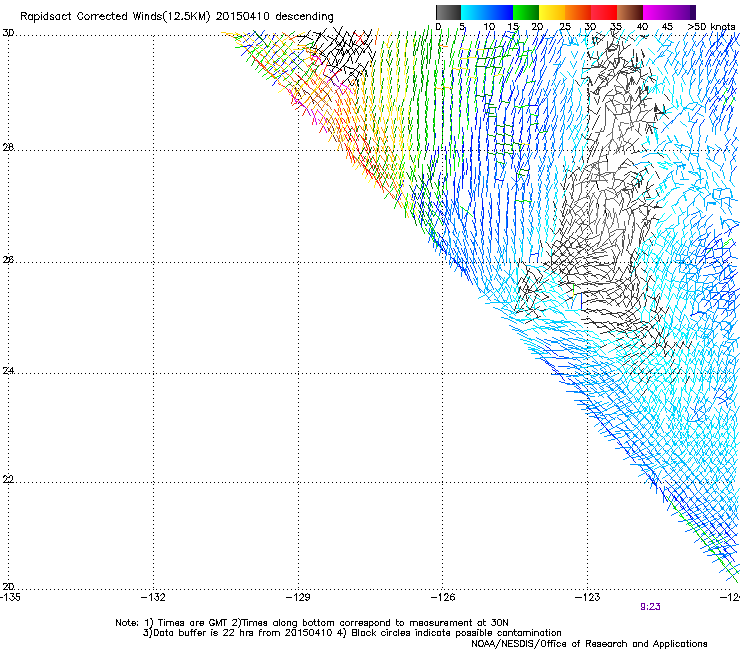
Task: Click the '25' label under the color scale
Action: 565,27
